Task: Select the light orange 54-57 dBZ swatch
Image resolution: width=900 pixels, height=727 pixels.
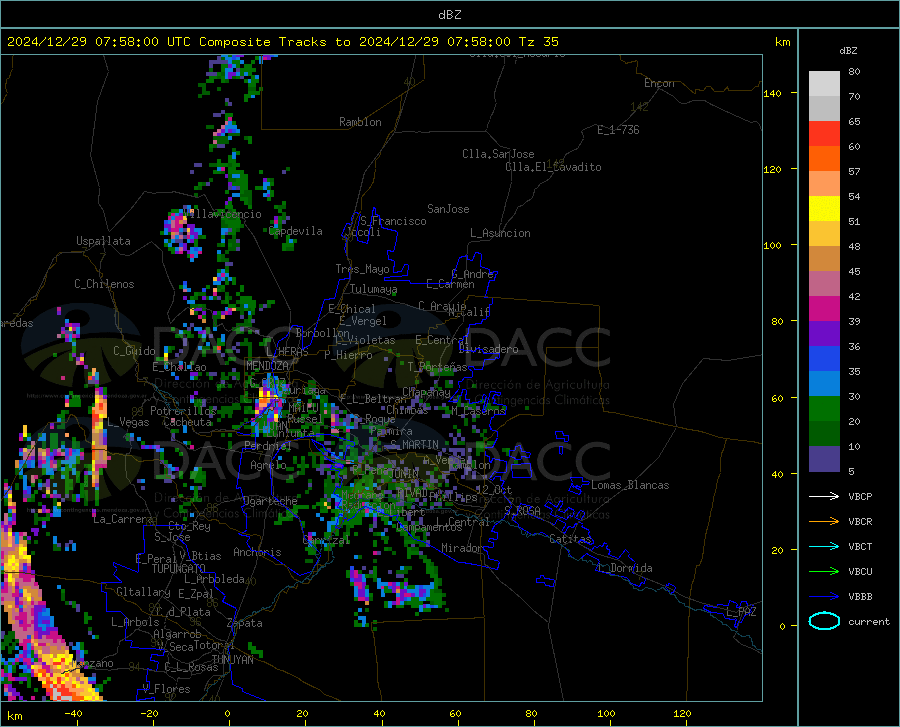Action: pos(824,184)
